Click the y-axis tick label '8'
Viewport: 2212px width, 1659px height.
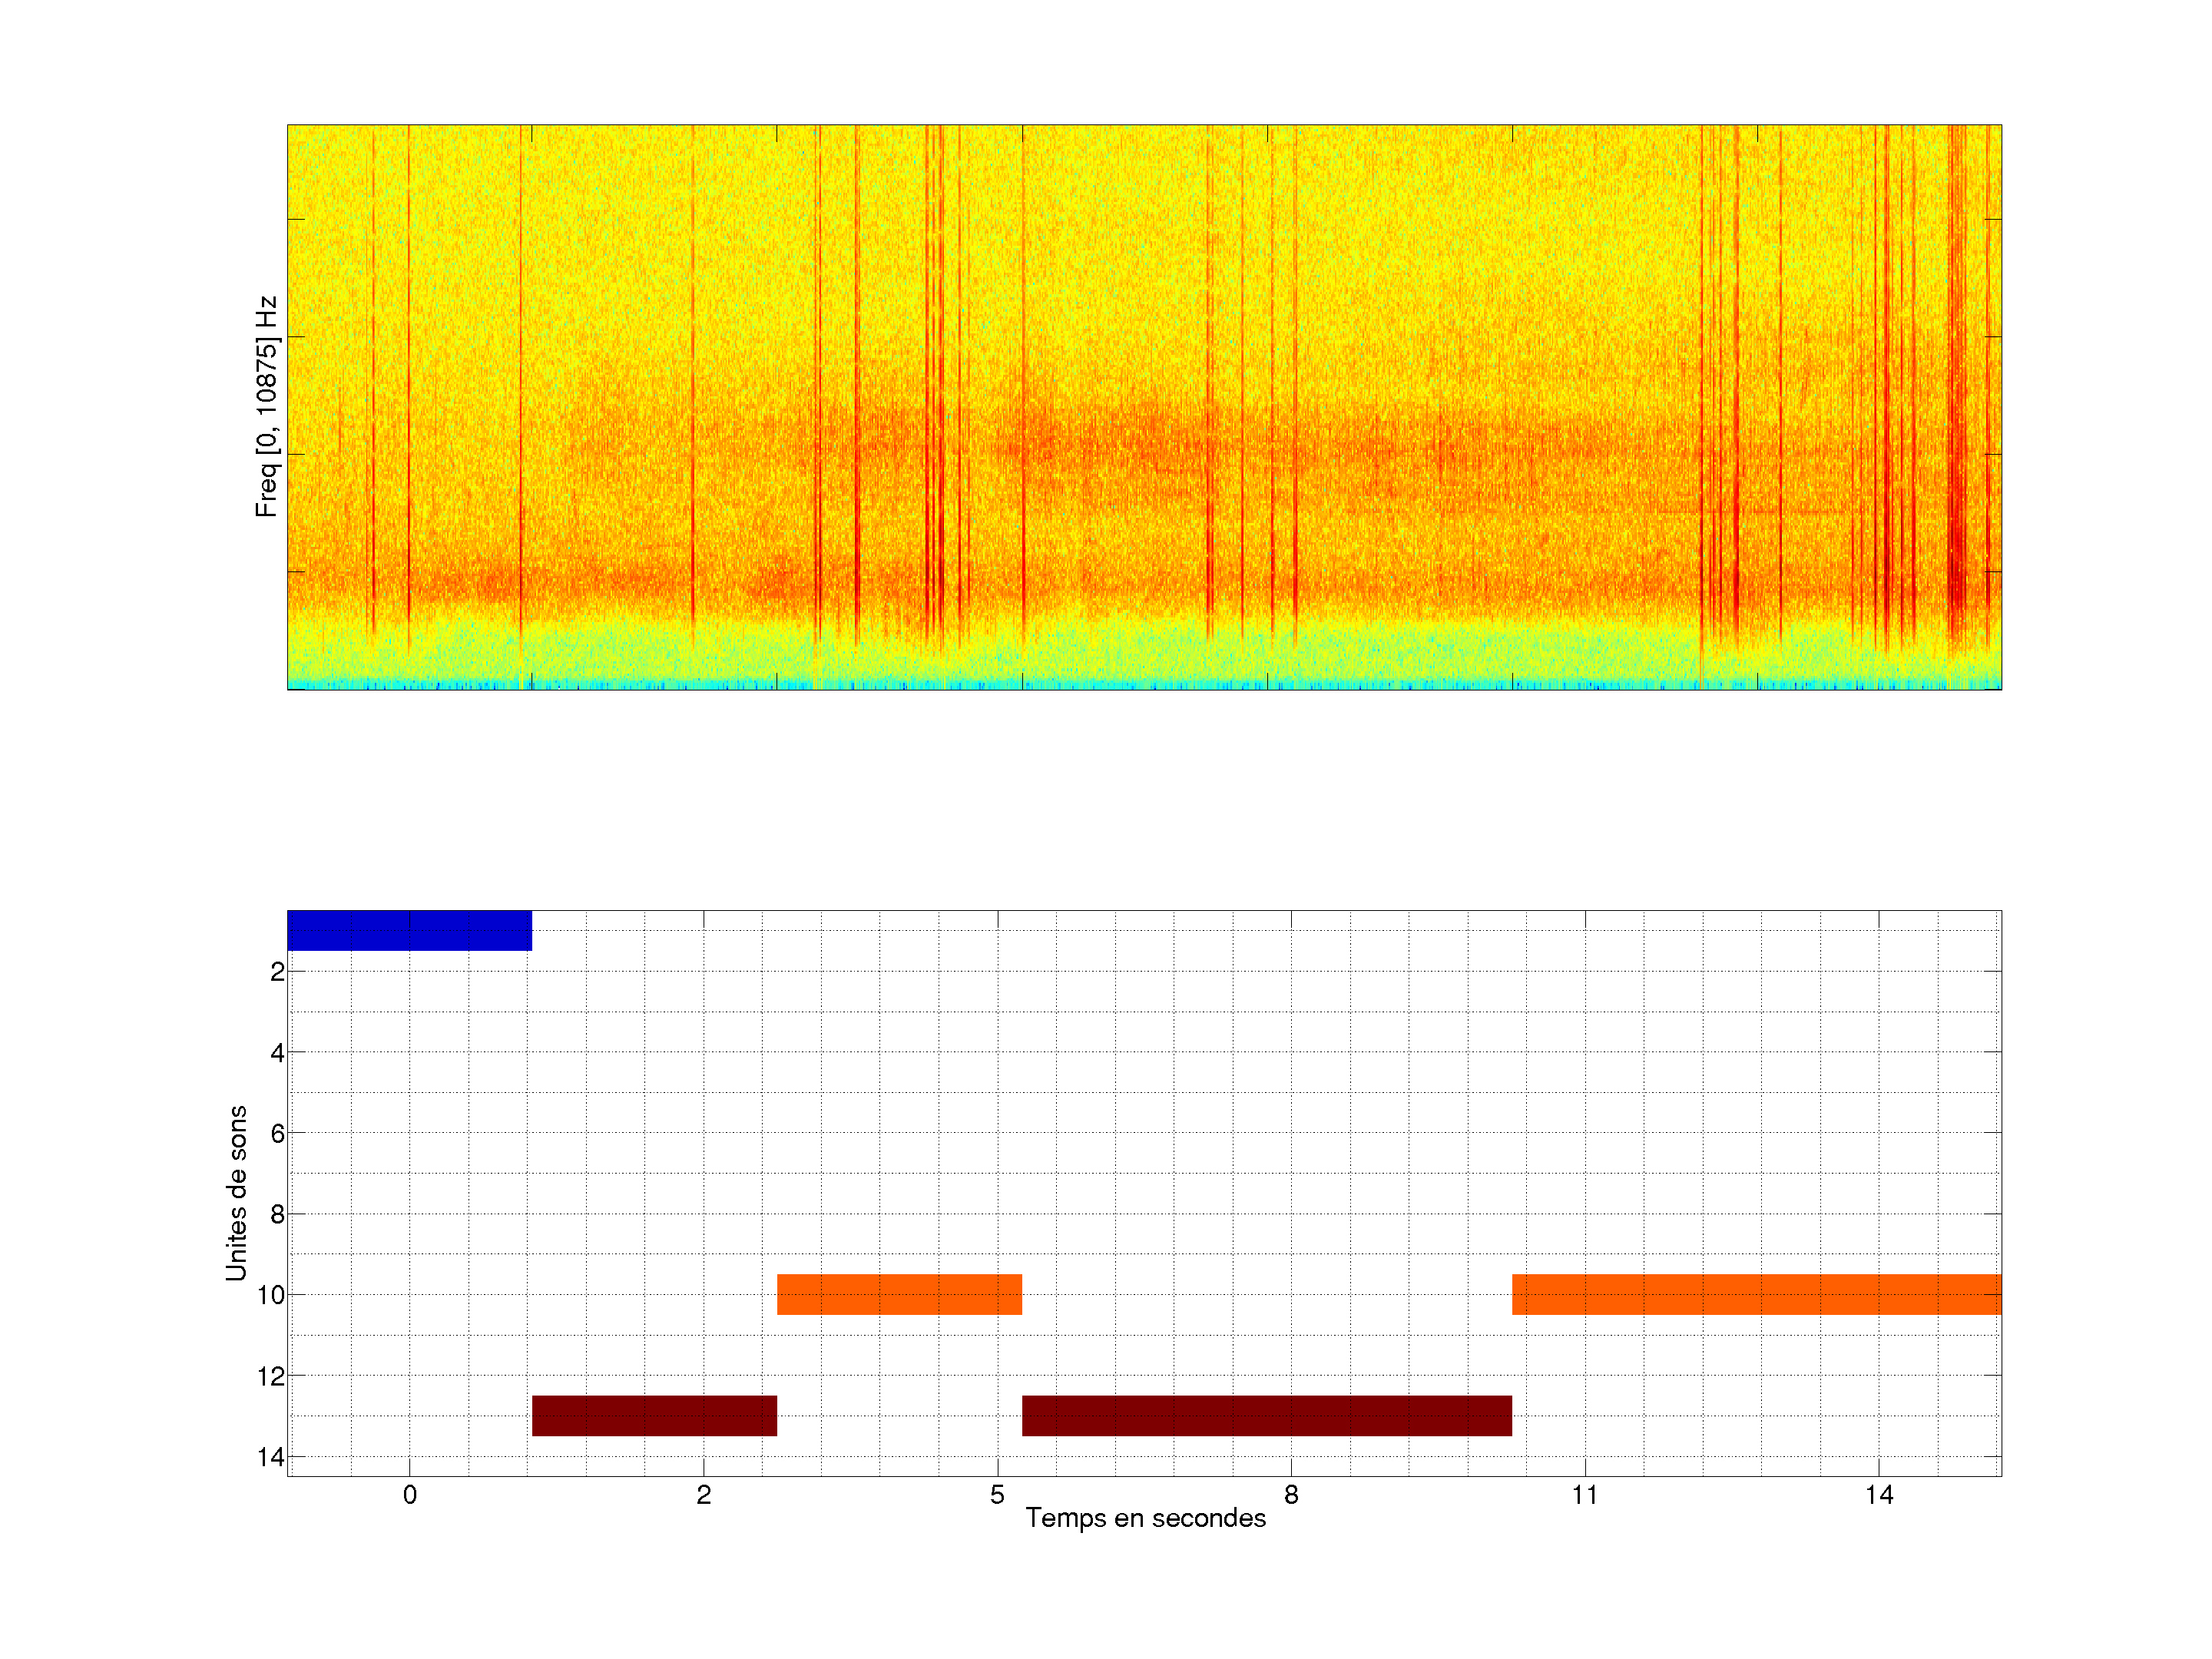(x=277, y=1214)
